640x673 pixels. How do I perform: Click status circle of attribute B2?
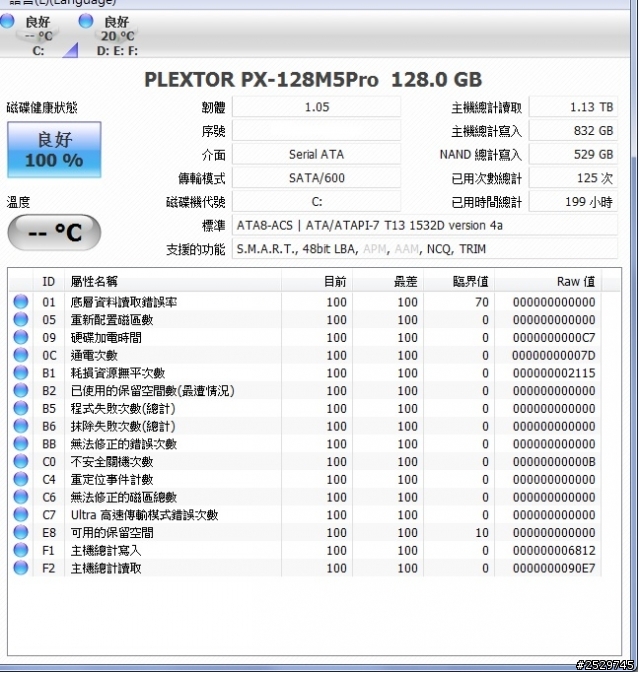pos(21,391)
